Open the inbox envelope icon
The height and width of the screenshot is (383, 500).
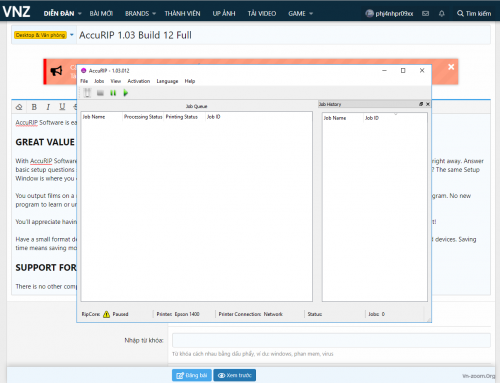click(x=425, y=14)
